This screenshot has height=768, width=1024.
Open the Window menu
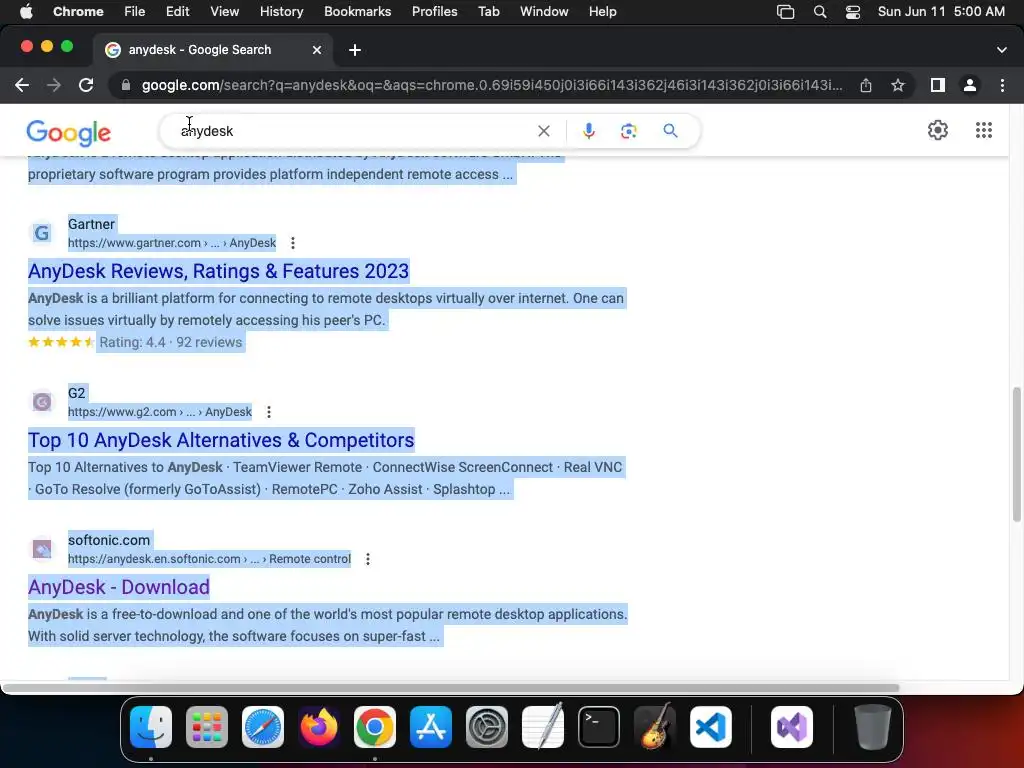tap(544, 12)
